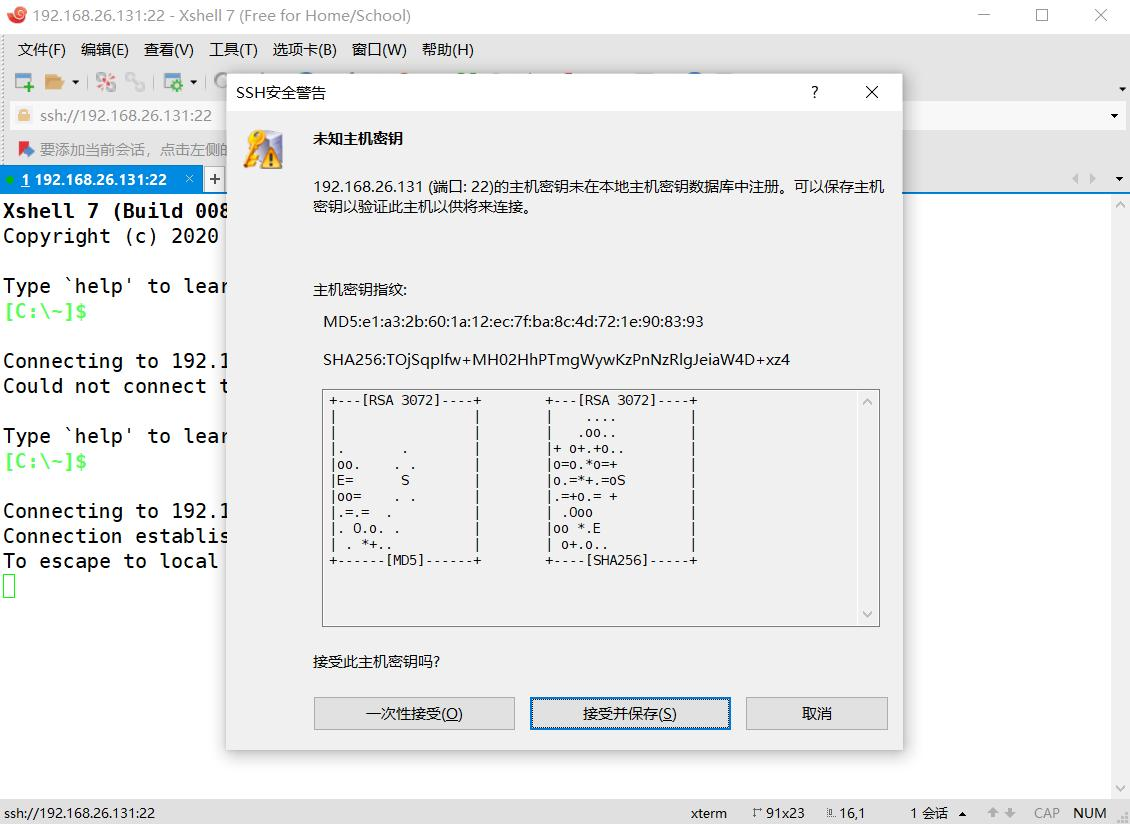The width and height of the screenshot is (1130, 824).
Task: Close the SSH安全警告 dialog
Action: tap(872, 92)
